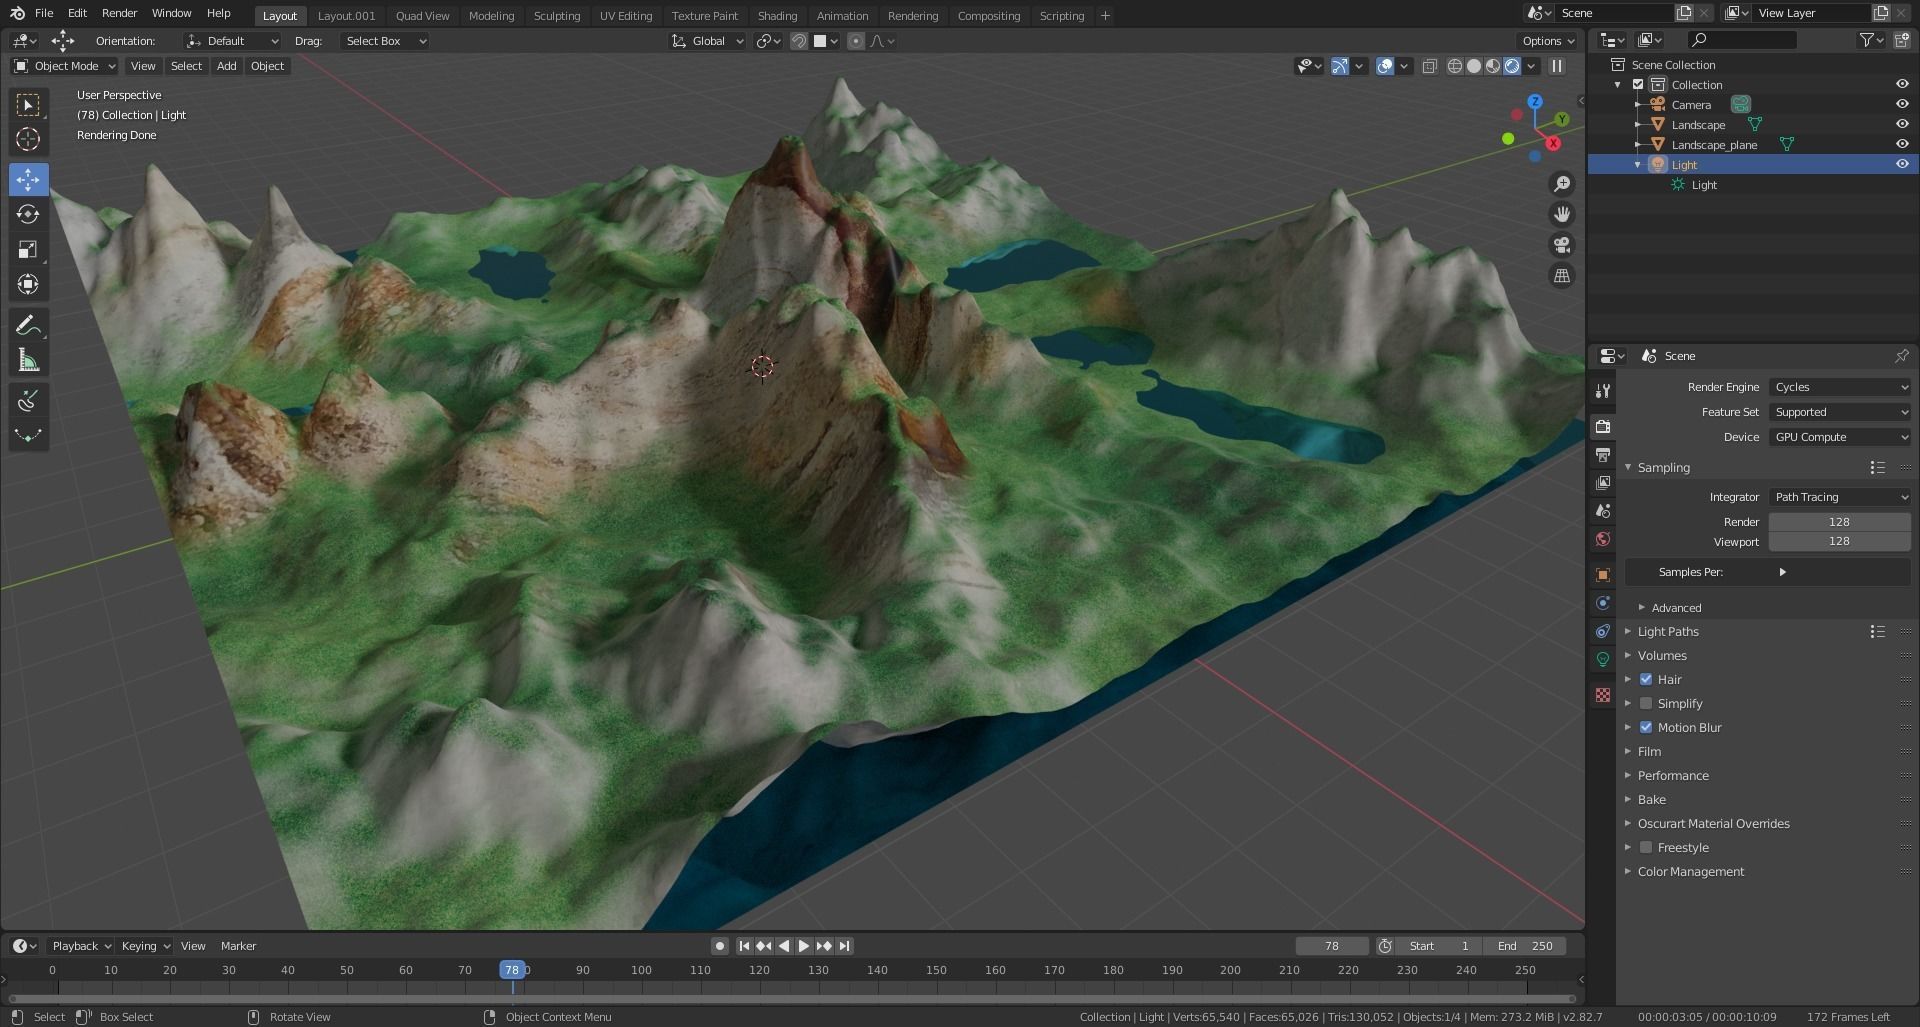Open World properties globe icon
Image resolution: width=1920 pixels, height=1027 pixels.
pyautogui.click(x=1603, y=539)
